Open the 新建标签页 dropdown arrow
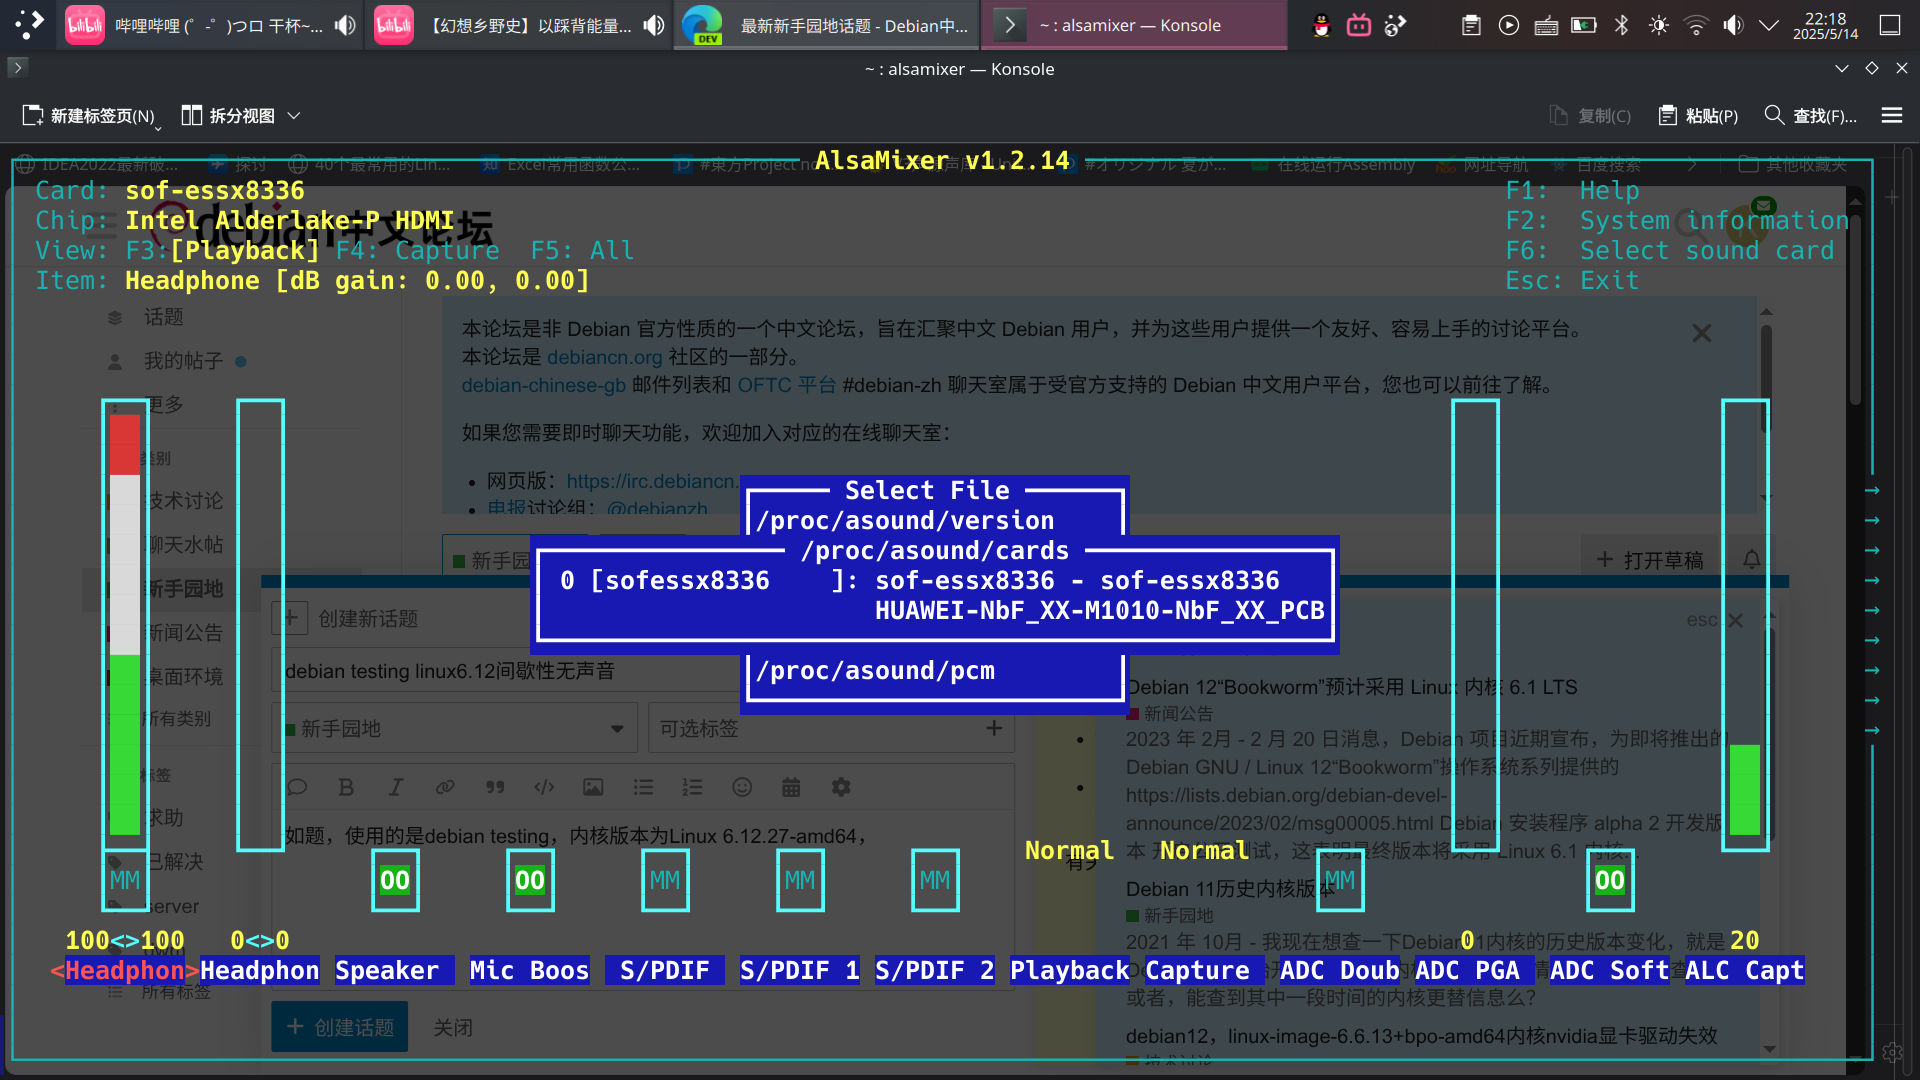The width and height of the screenshot is (1920, 1080). tap(158, 127)
